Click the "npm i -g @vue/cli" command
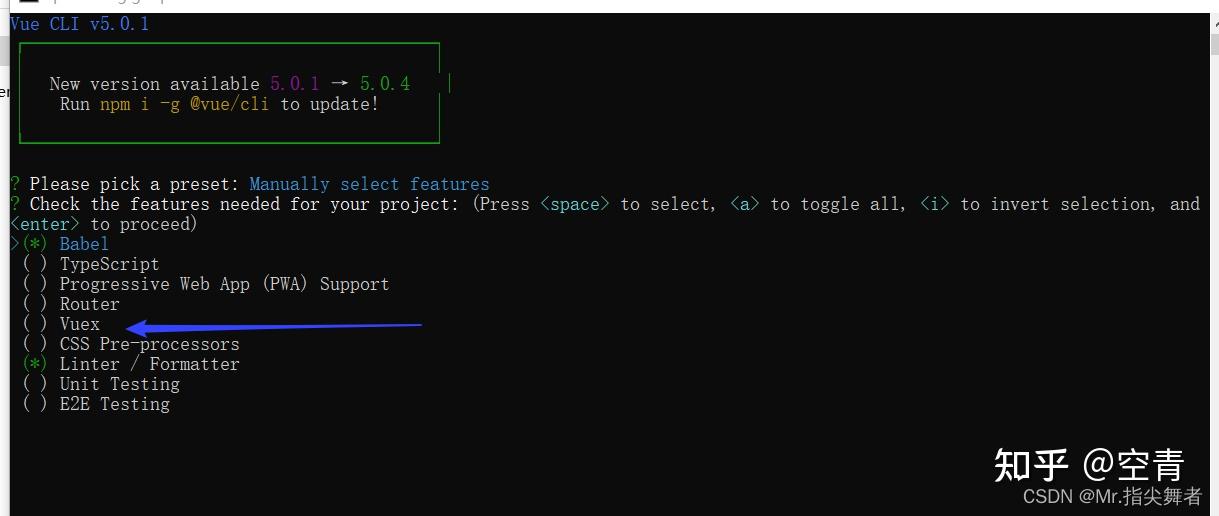Viewport: 1219px width, 516px height. (184, 104)
